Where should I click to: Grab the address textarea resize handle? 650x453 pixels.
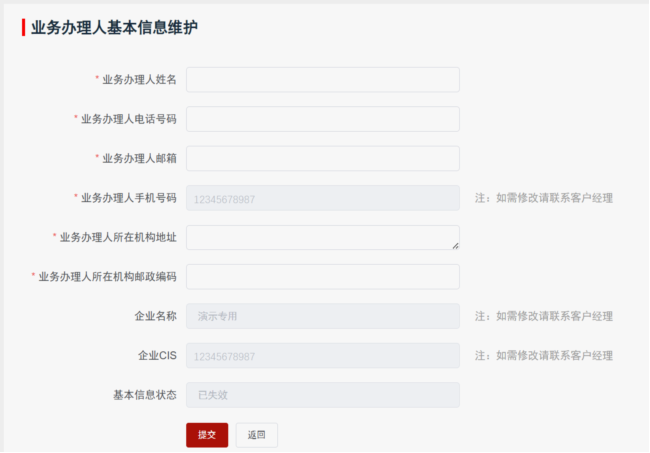[455, 245]
